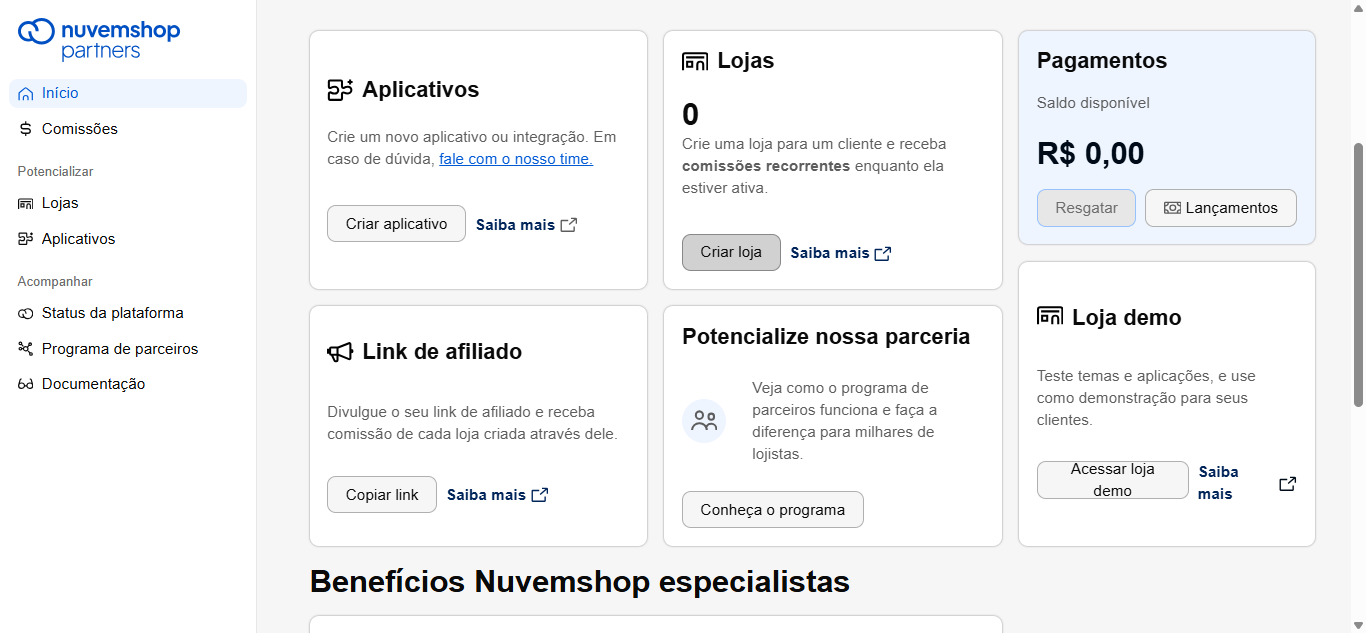Select Aplicativos in the sidebar

click(78, 239)
